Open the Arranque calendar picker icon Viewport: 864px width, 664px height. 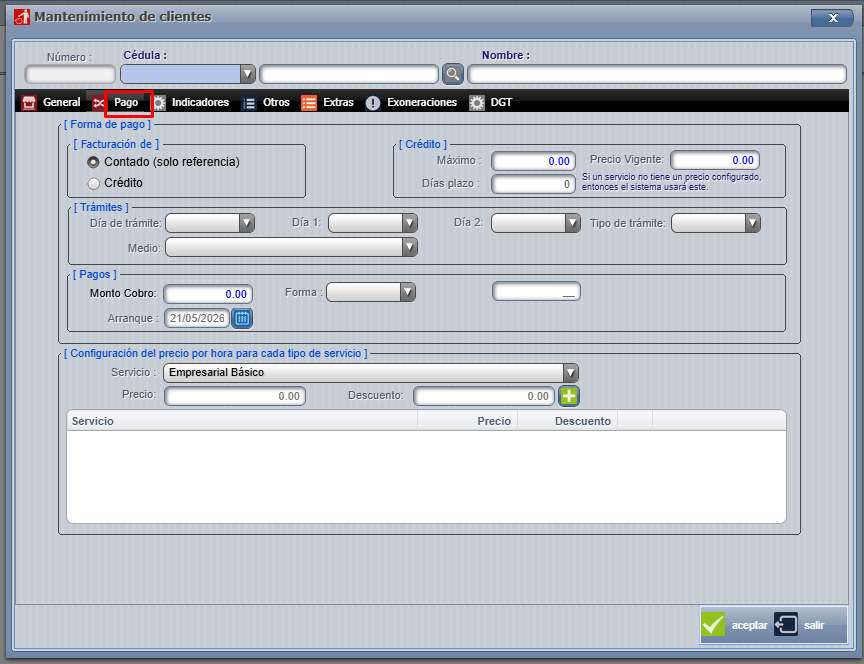tap(242, 318)
